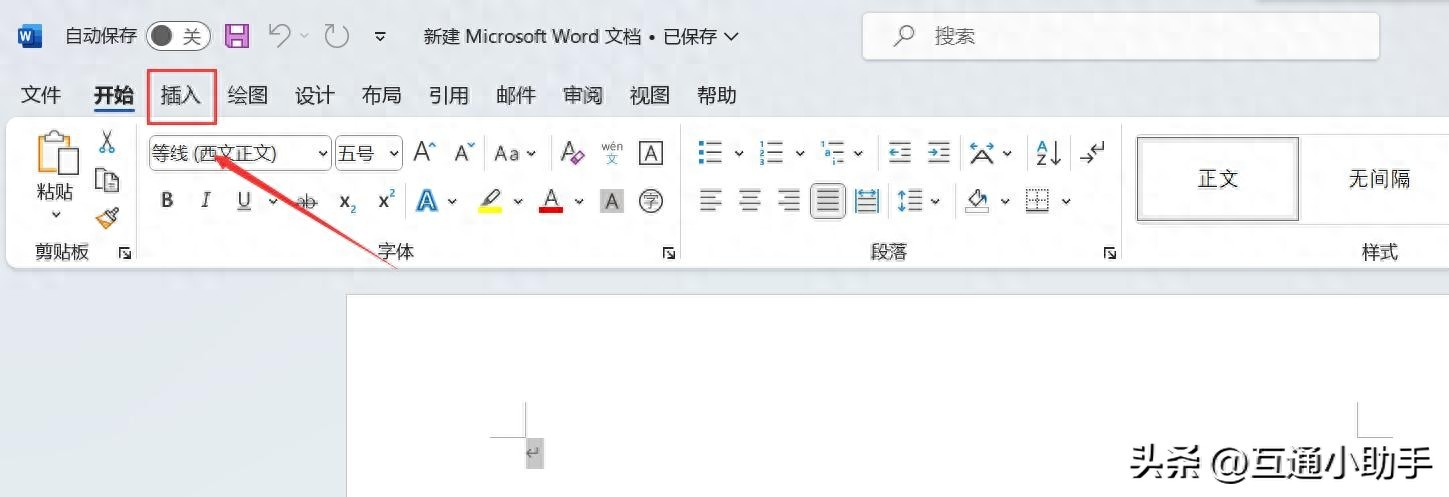Click the Save icon in title bar

pos(237,37)
